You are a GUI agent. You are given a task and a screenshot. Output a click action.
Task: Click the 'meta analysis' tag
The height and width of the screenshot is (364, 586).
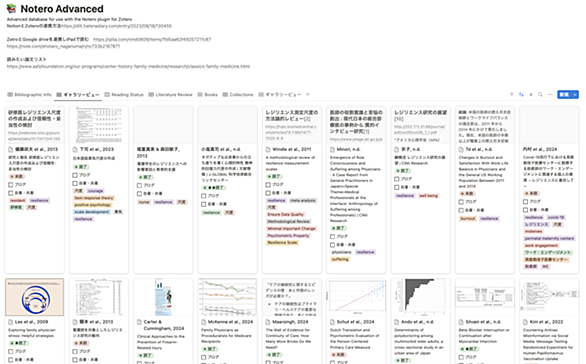(x=303, y=201)
